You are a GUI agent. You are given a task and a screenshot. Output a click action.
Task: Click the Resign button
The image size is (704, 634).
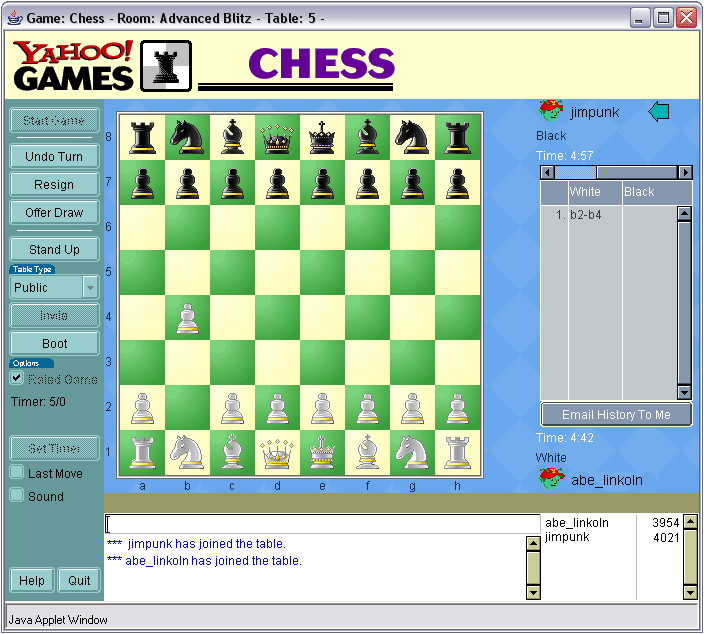54,185
